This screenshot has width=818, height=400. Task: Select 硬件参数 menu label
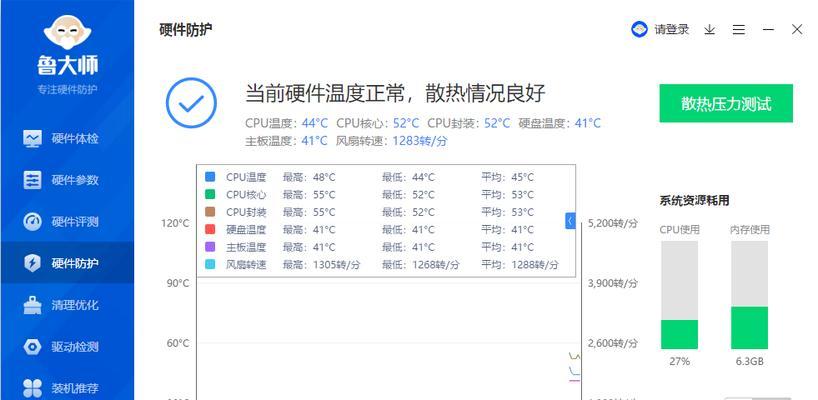pyautogui.click(x=75, y=180)
